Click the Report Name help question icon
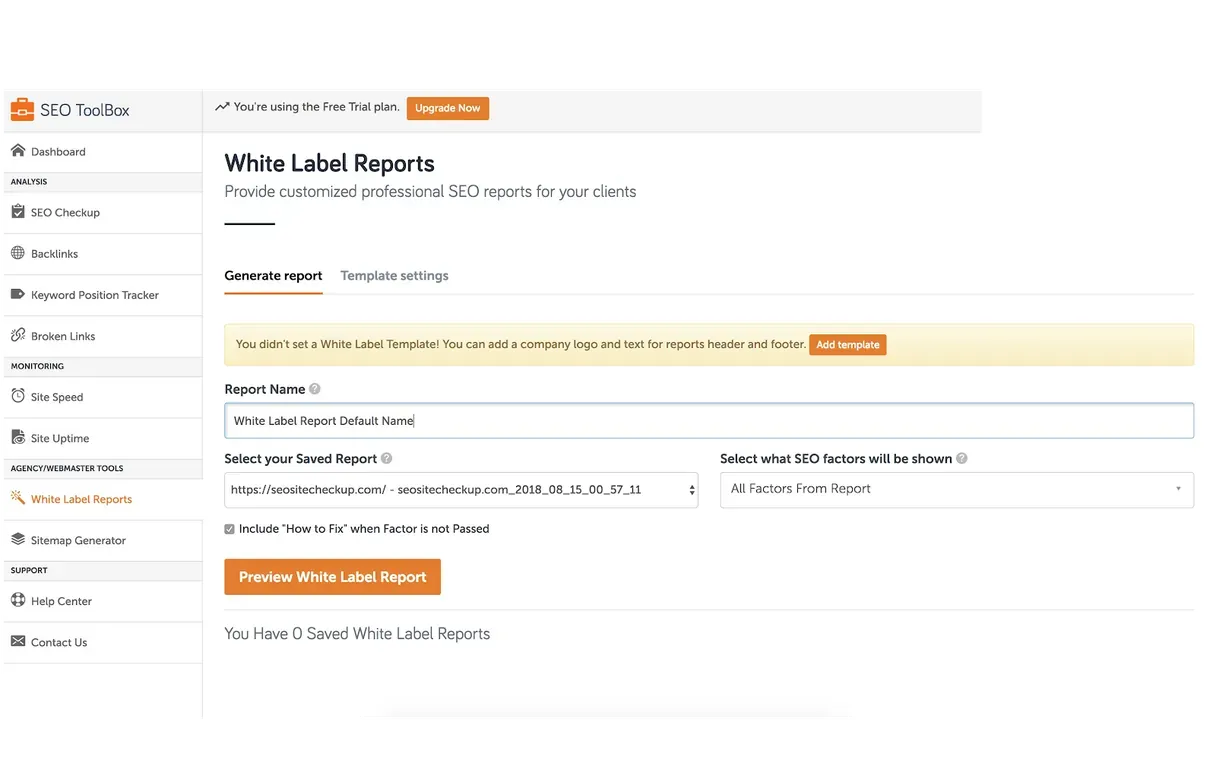 (x=315, y=389)
